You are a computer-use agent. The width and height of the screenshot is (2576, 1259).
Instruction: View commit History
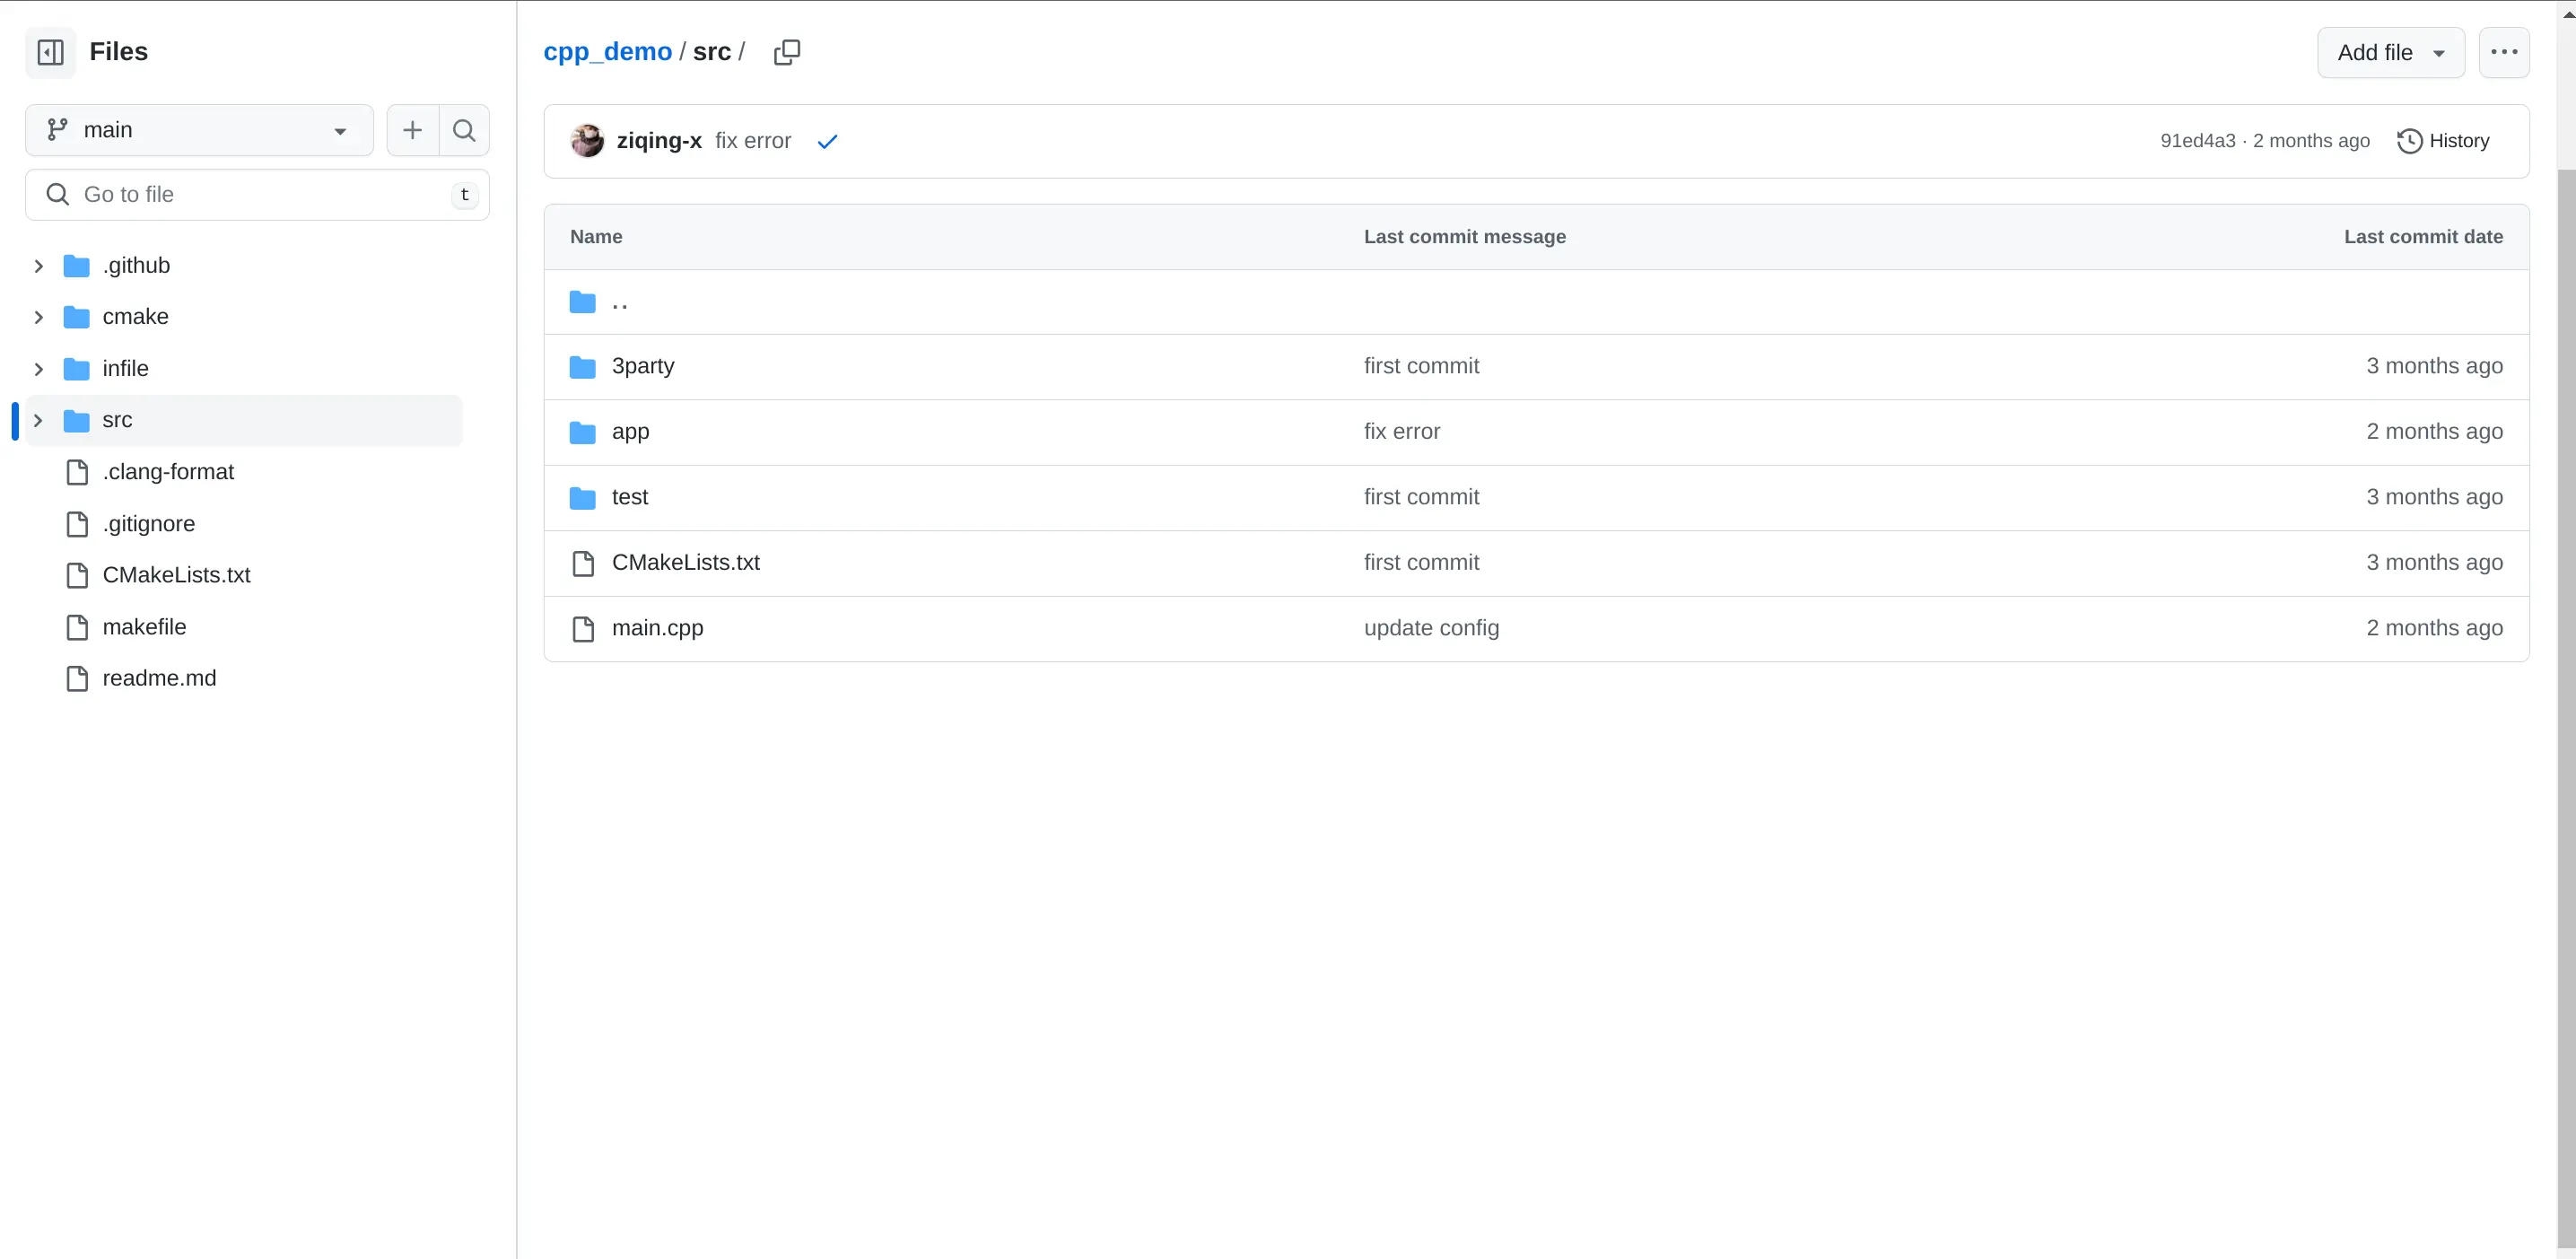click(x=2443, y=141)
